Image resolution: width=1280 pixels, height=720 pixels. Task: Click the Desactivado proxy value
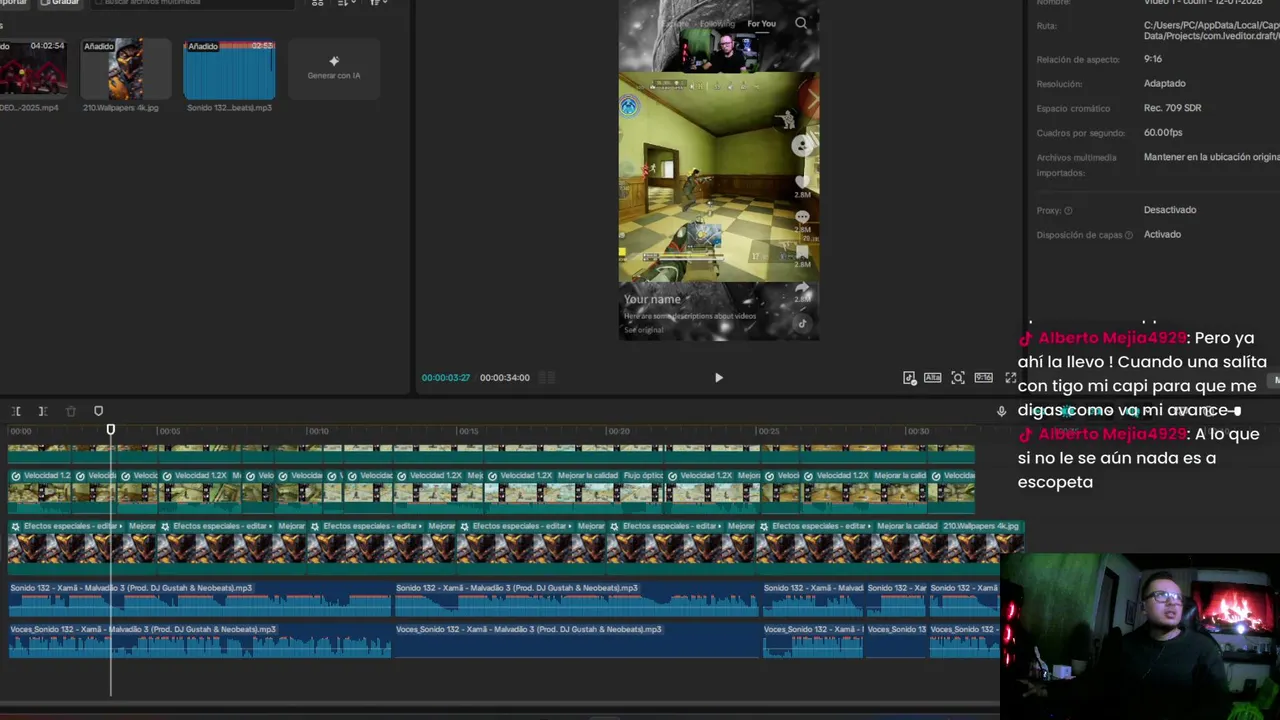(x=1170, y=210)
